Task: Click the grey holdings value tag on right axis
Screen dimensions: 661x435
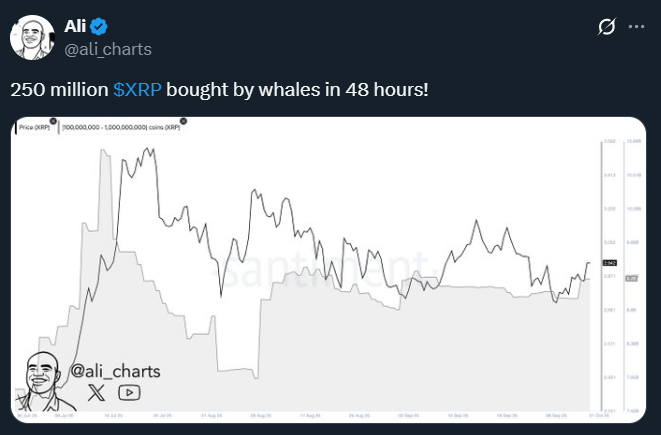Action: pyautogui.click(x=631, y=278)
